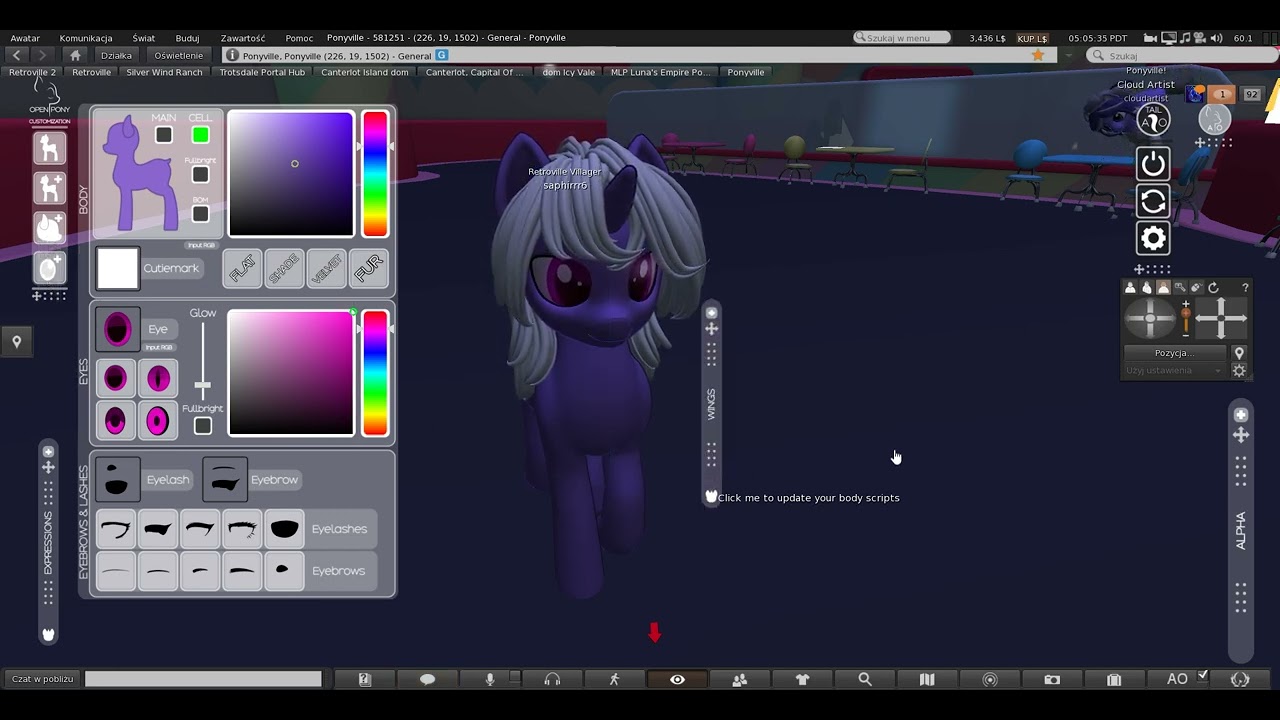This screenshot has width=1280, height=720.
Task: Click the Szukaj w menu search field
Action: (902, 38)
